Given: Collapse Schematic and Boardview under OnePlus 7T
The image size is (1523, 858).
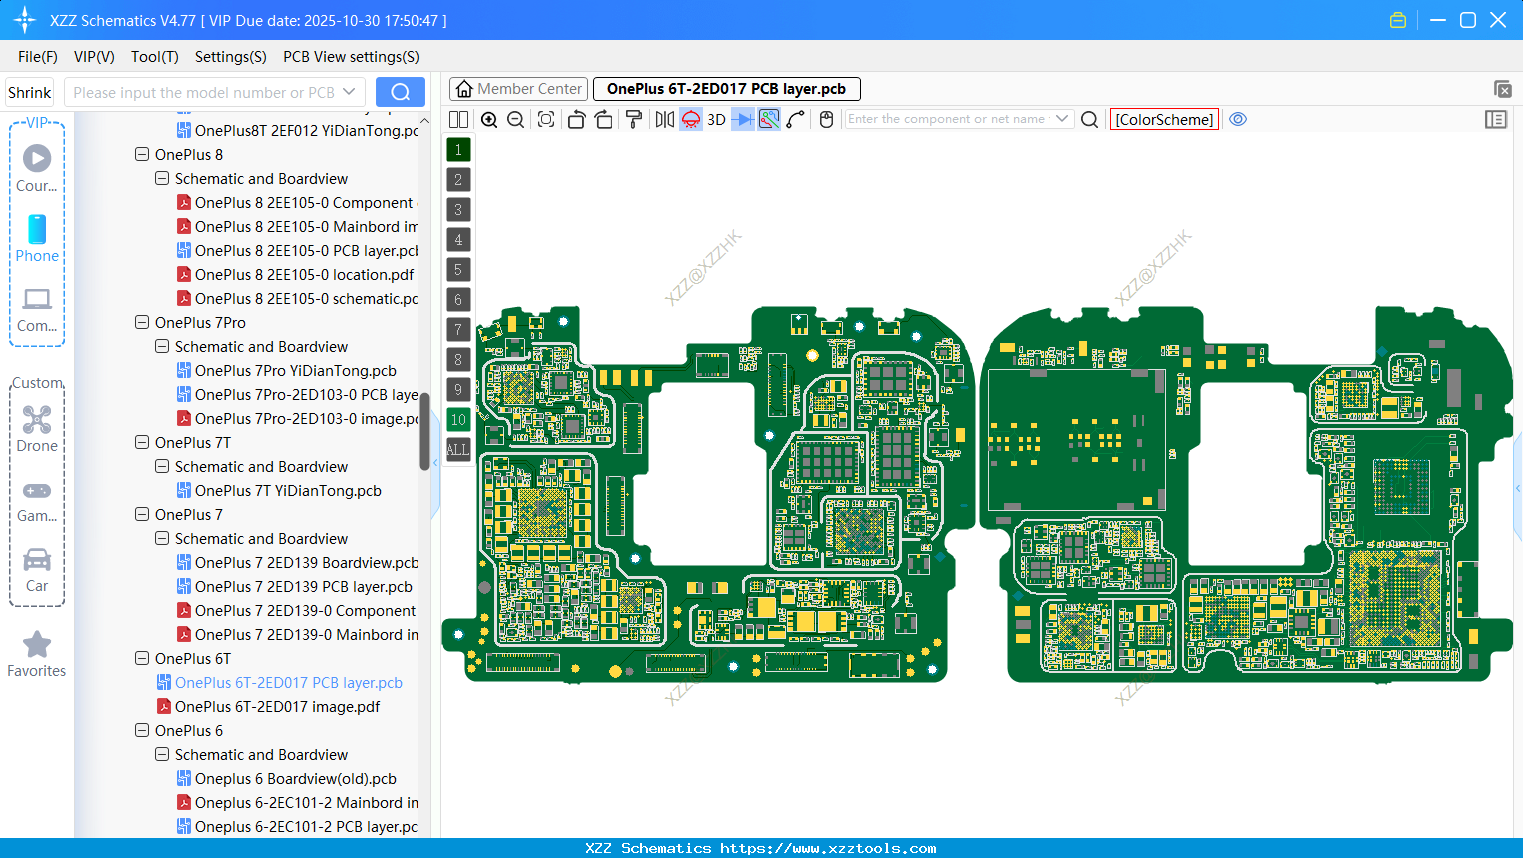Looking at the screenshot, I should tap(161, 466).
